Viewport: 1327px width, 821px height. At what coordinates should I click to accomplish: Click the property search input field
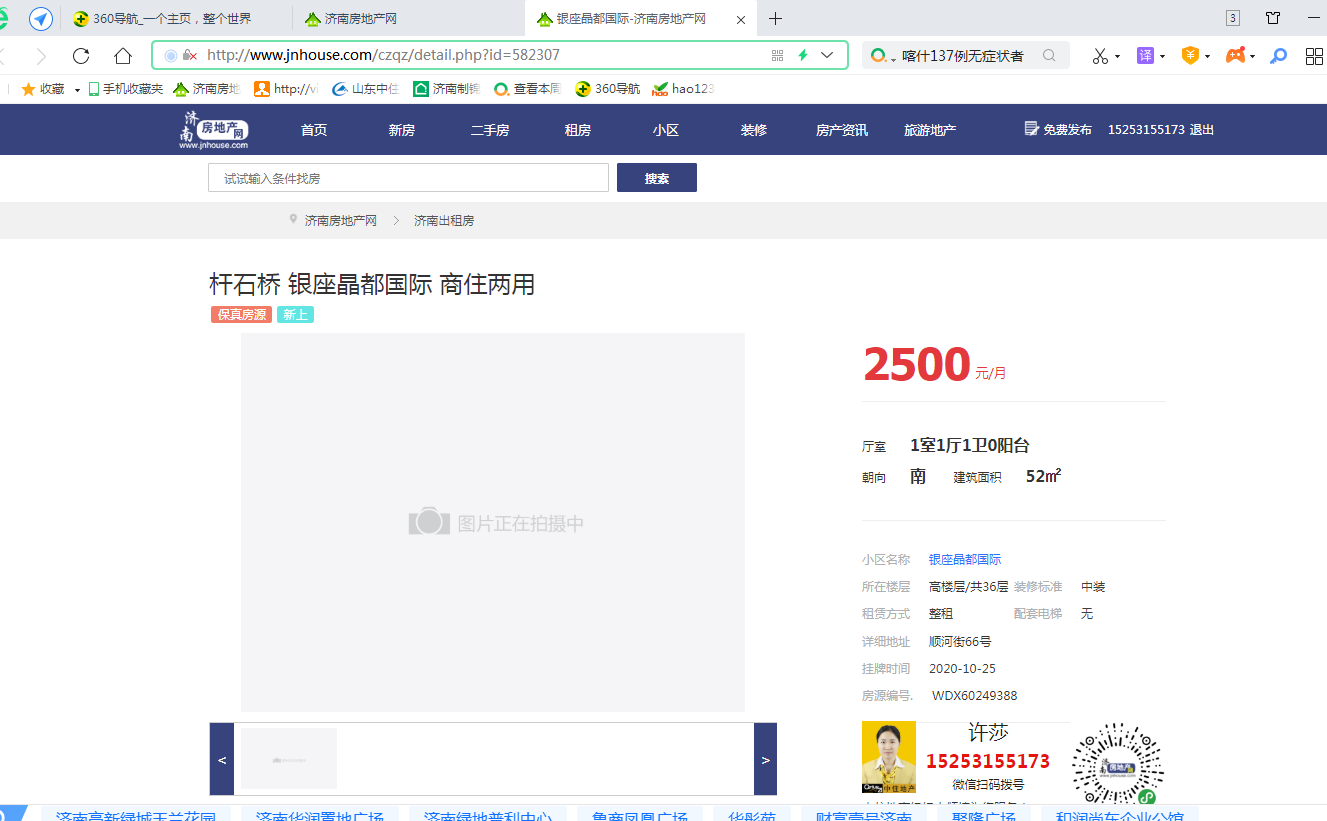pyautogui.click(x=408, y=178)
